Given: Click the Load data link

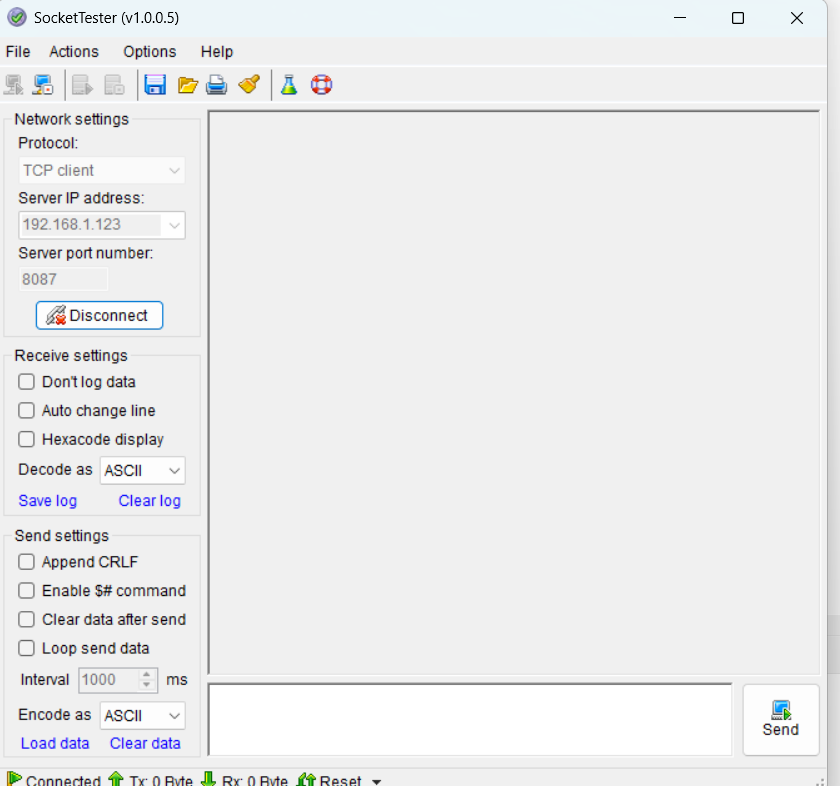Looking at the screenshot, I should point(55,743).
